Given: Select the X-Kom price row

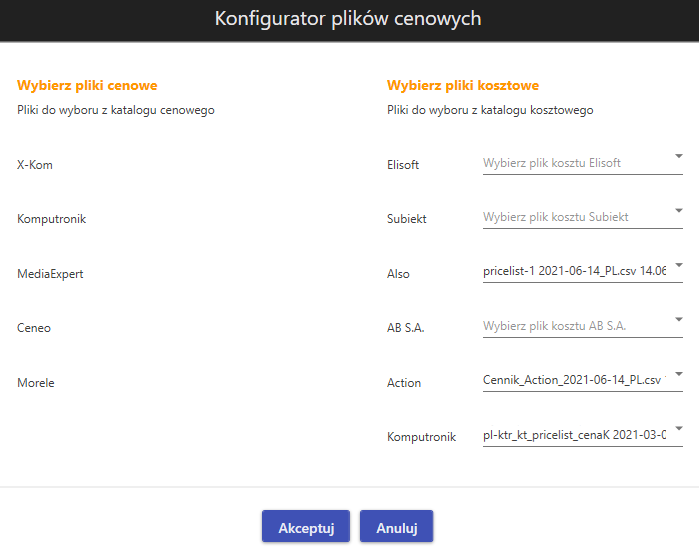Looking at the screenshot, I should point(35,165).
